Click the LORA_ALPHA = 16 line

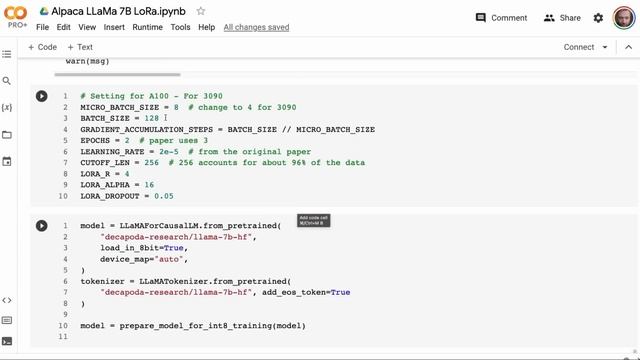coord(117,185)
